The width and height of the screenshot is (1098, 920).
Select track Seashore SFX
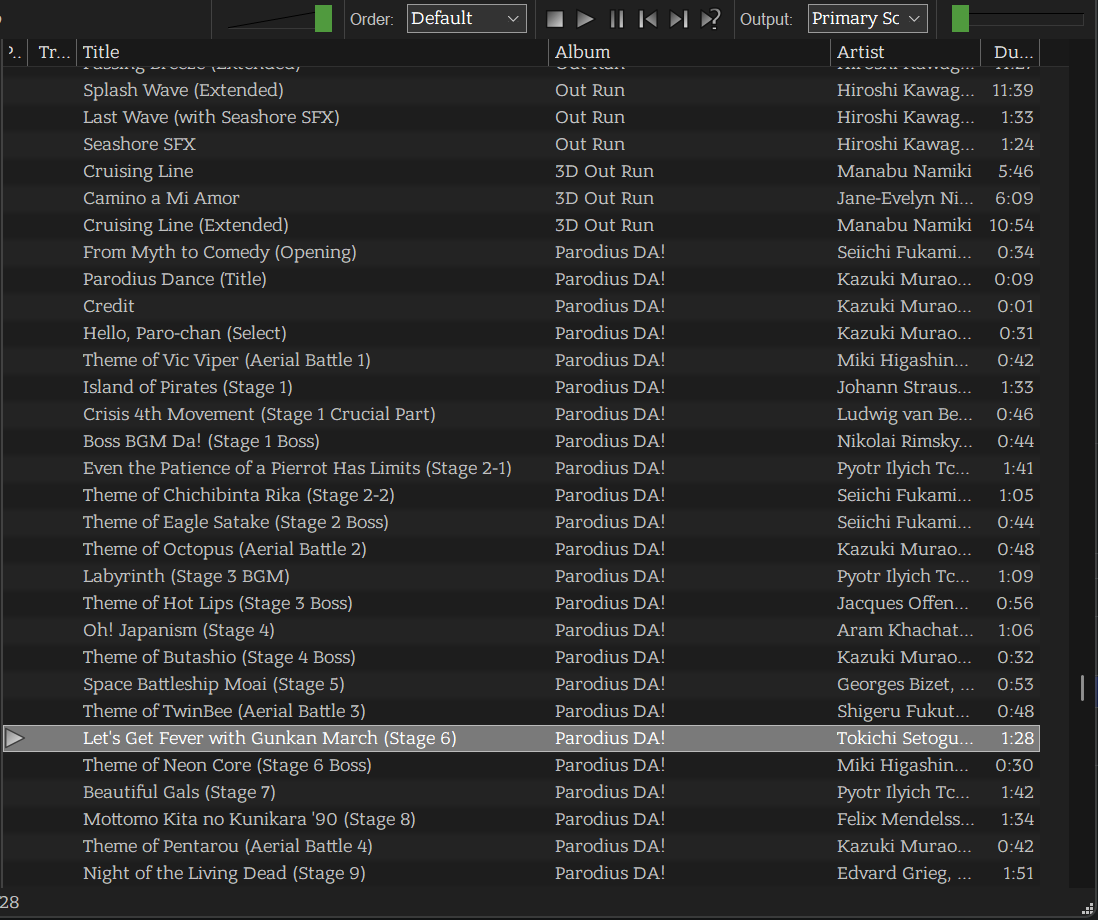(x=139, y=144)
